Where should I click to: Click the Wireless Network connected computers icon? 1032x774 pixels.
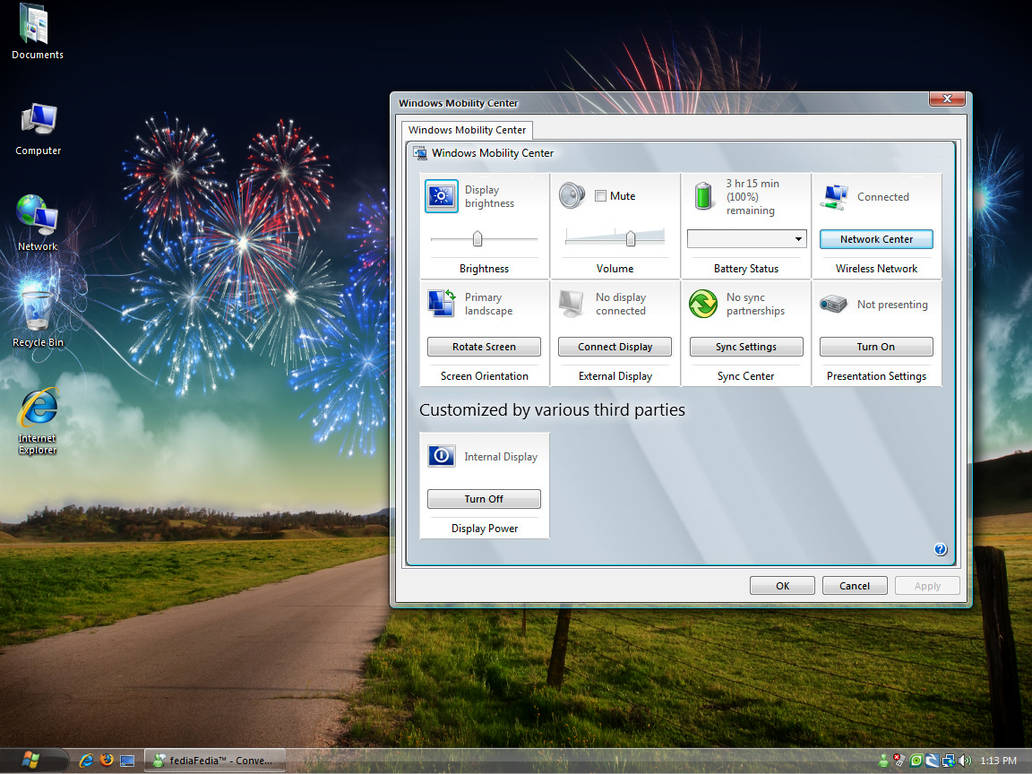[x=835, y=197]
